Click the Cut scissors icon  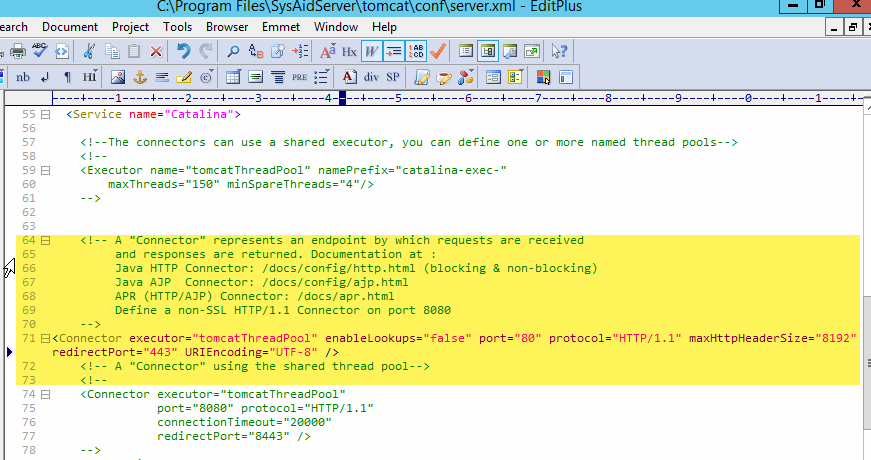coord(88,51)
